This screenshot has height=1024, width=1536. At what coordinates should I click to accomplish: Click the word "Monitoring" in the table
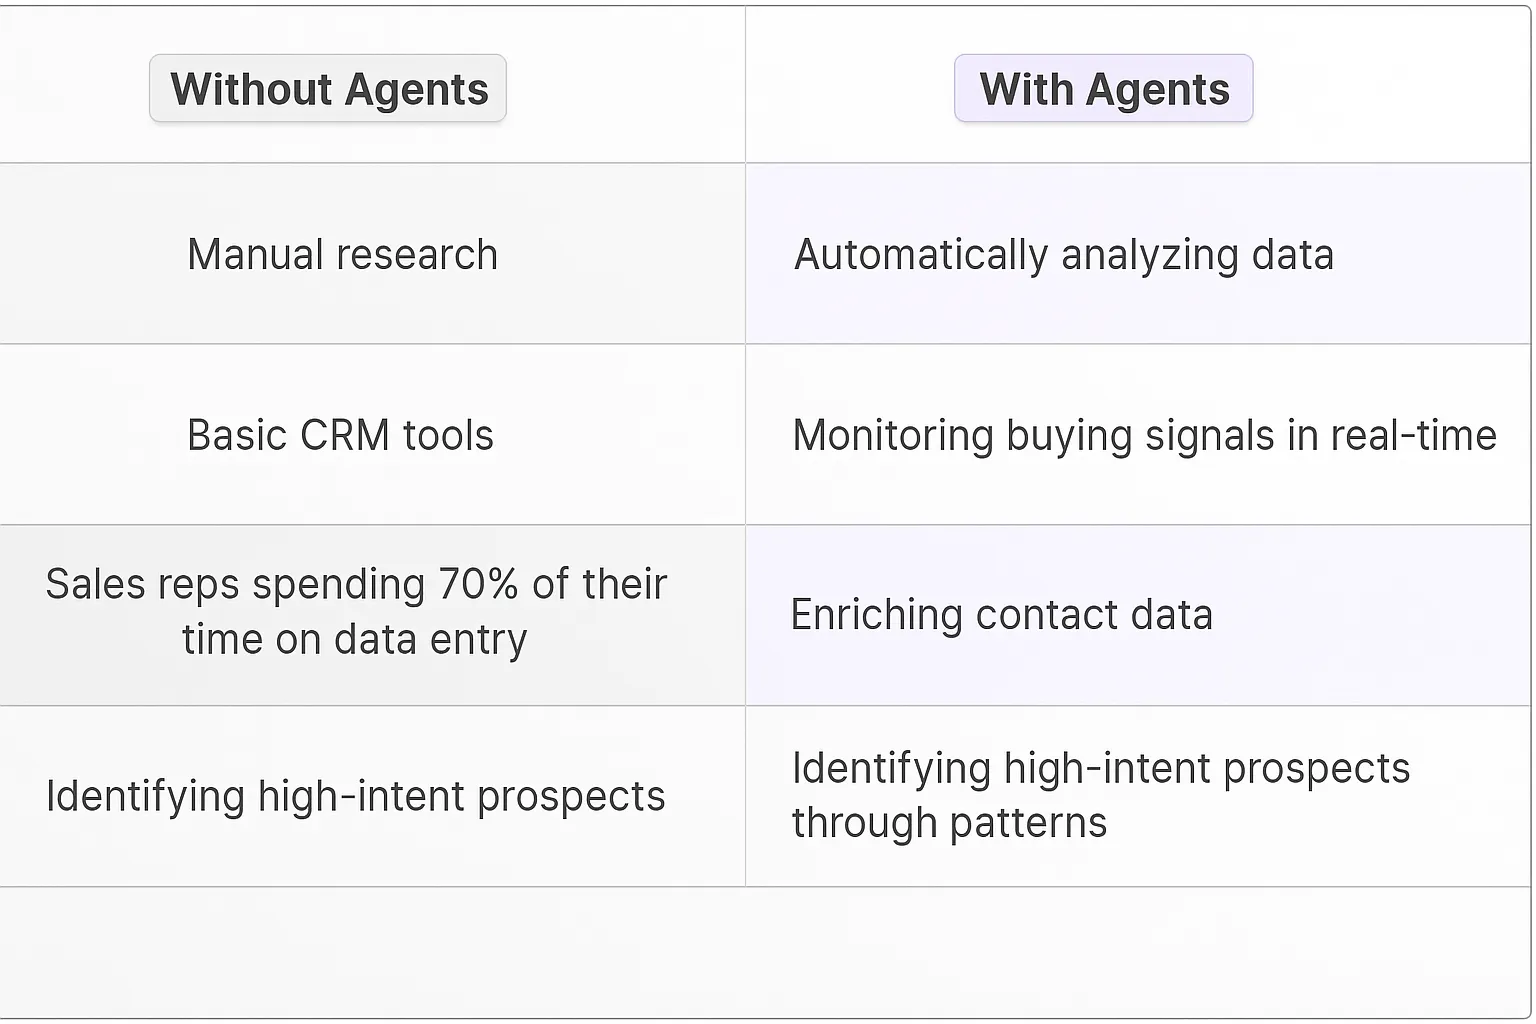click(x=892, y=435)
